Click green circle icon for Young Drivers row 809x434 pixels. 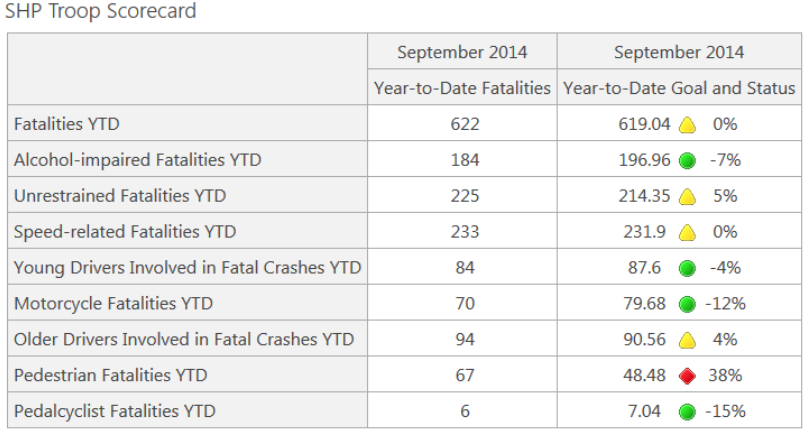[687, 268]
